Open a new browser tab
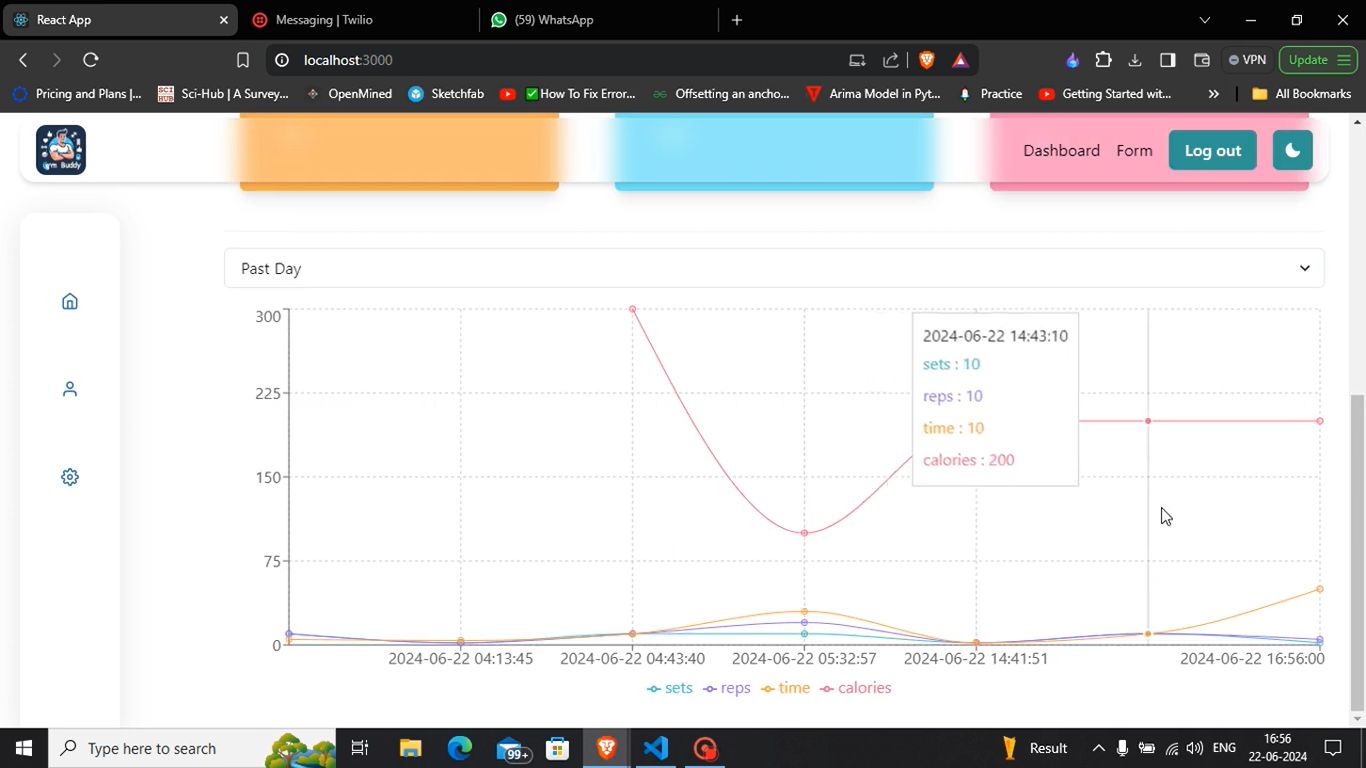1366x768 pixels. point(737,20)
